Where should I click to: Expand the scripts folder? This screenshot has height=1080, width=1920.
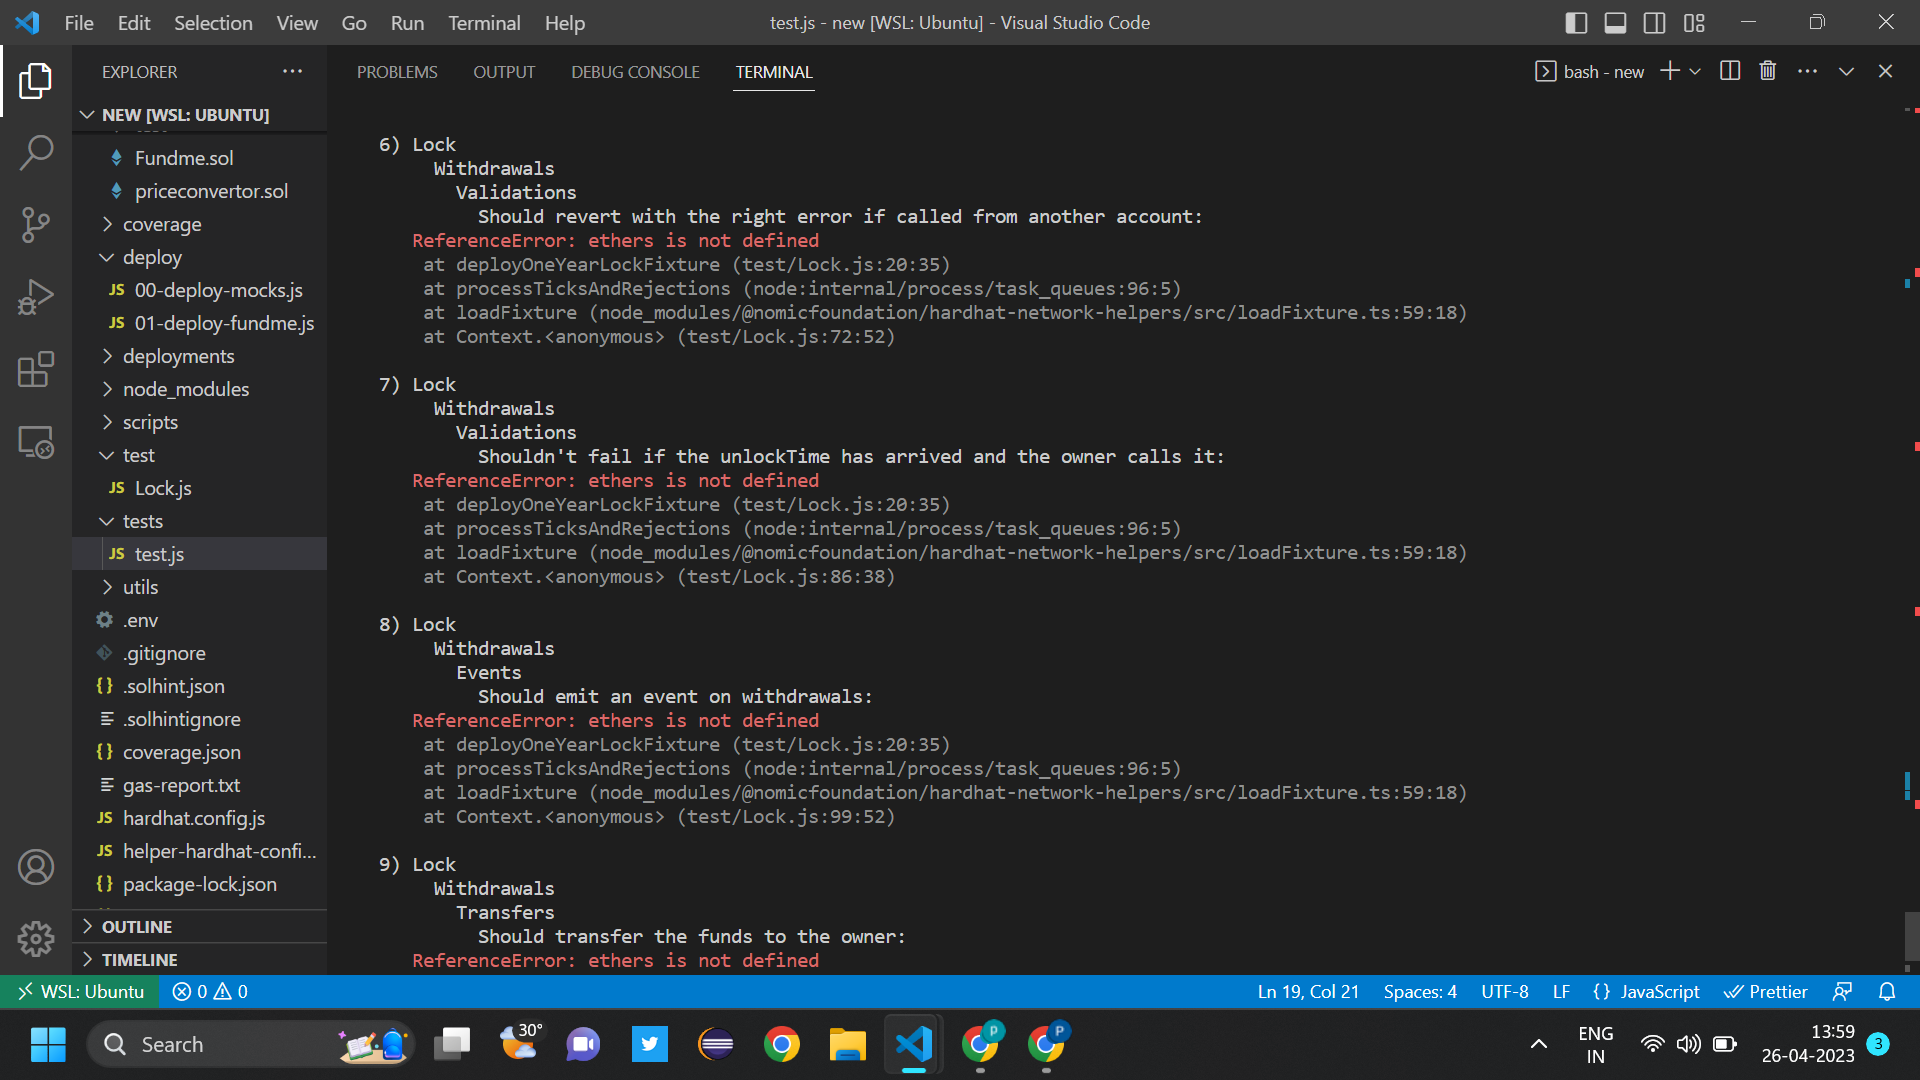tap(150, 422)
